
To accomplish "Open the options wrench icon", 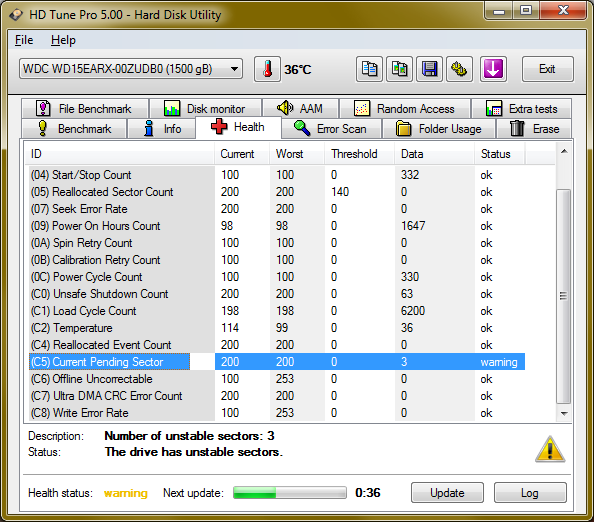I will pyautogui.click(x=459, y=69).
